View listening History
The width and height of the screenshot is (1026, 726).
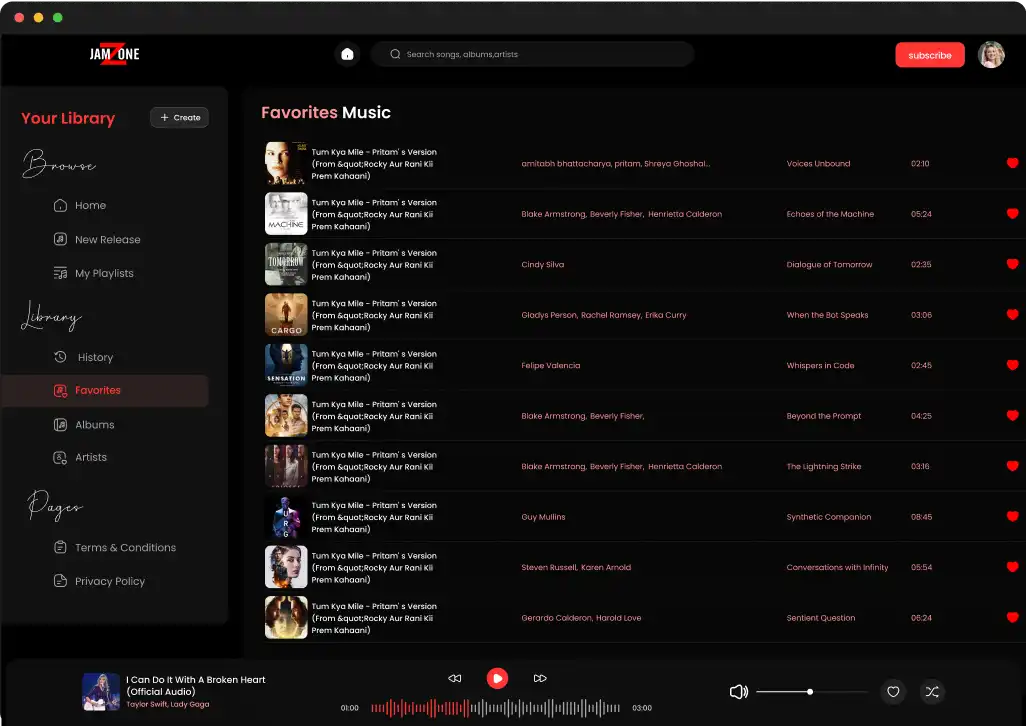click(83, 357)
